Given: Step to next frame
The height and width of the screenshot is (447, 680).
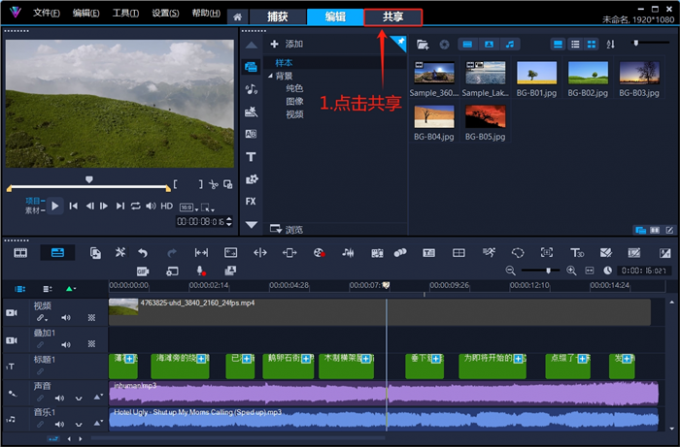Looking at the screenshot, I should tap(104, 206).
